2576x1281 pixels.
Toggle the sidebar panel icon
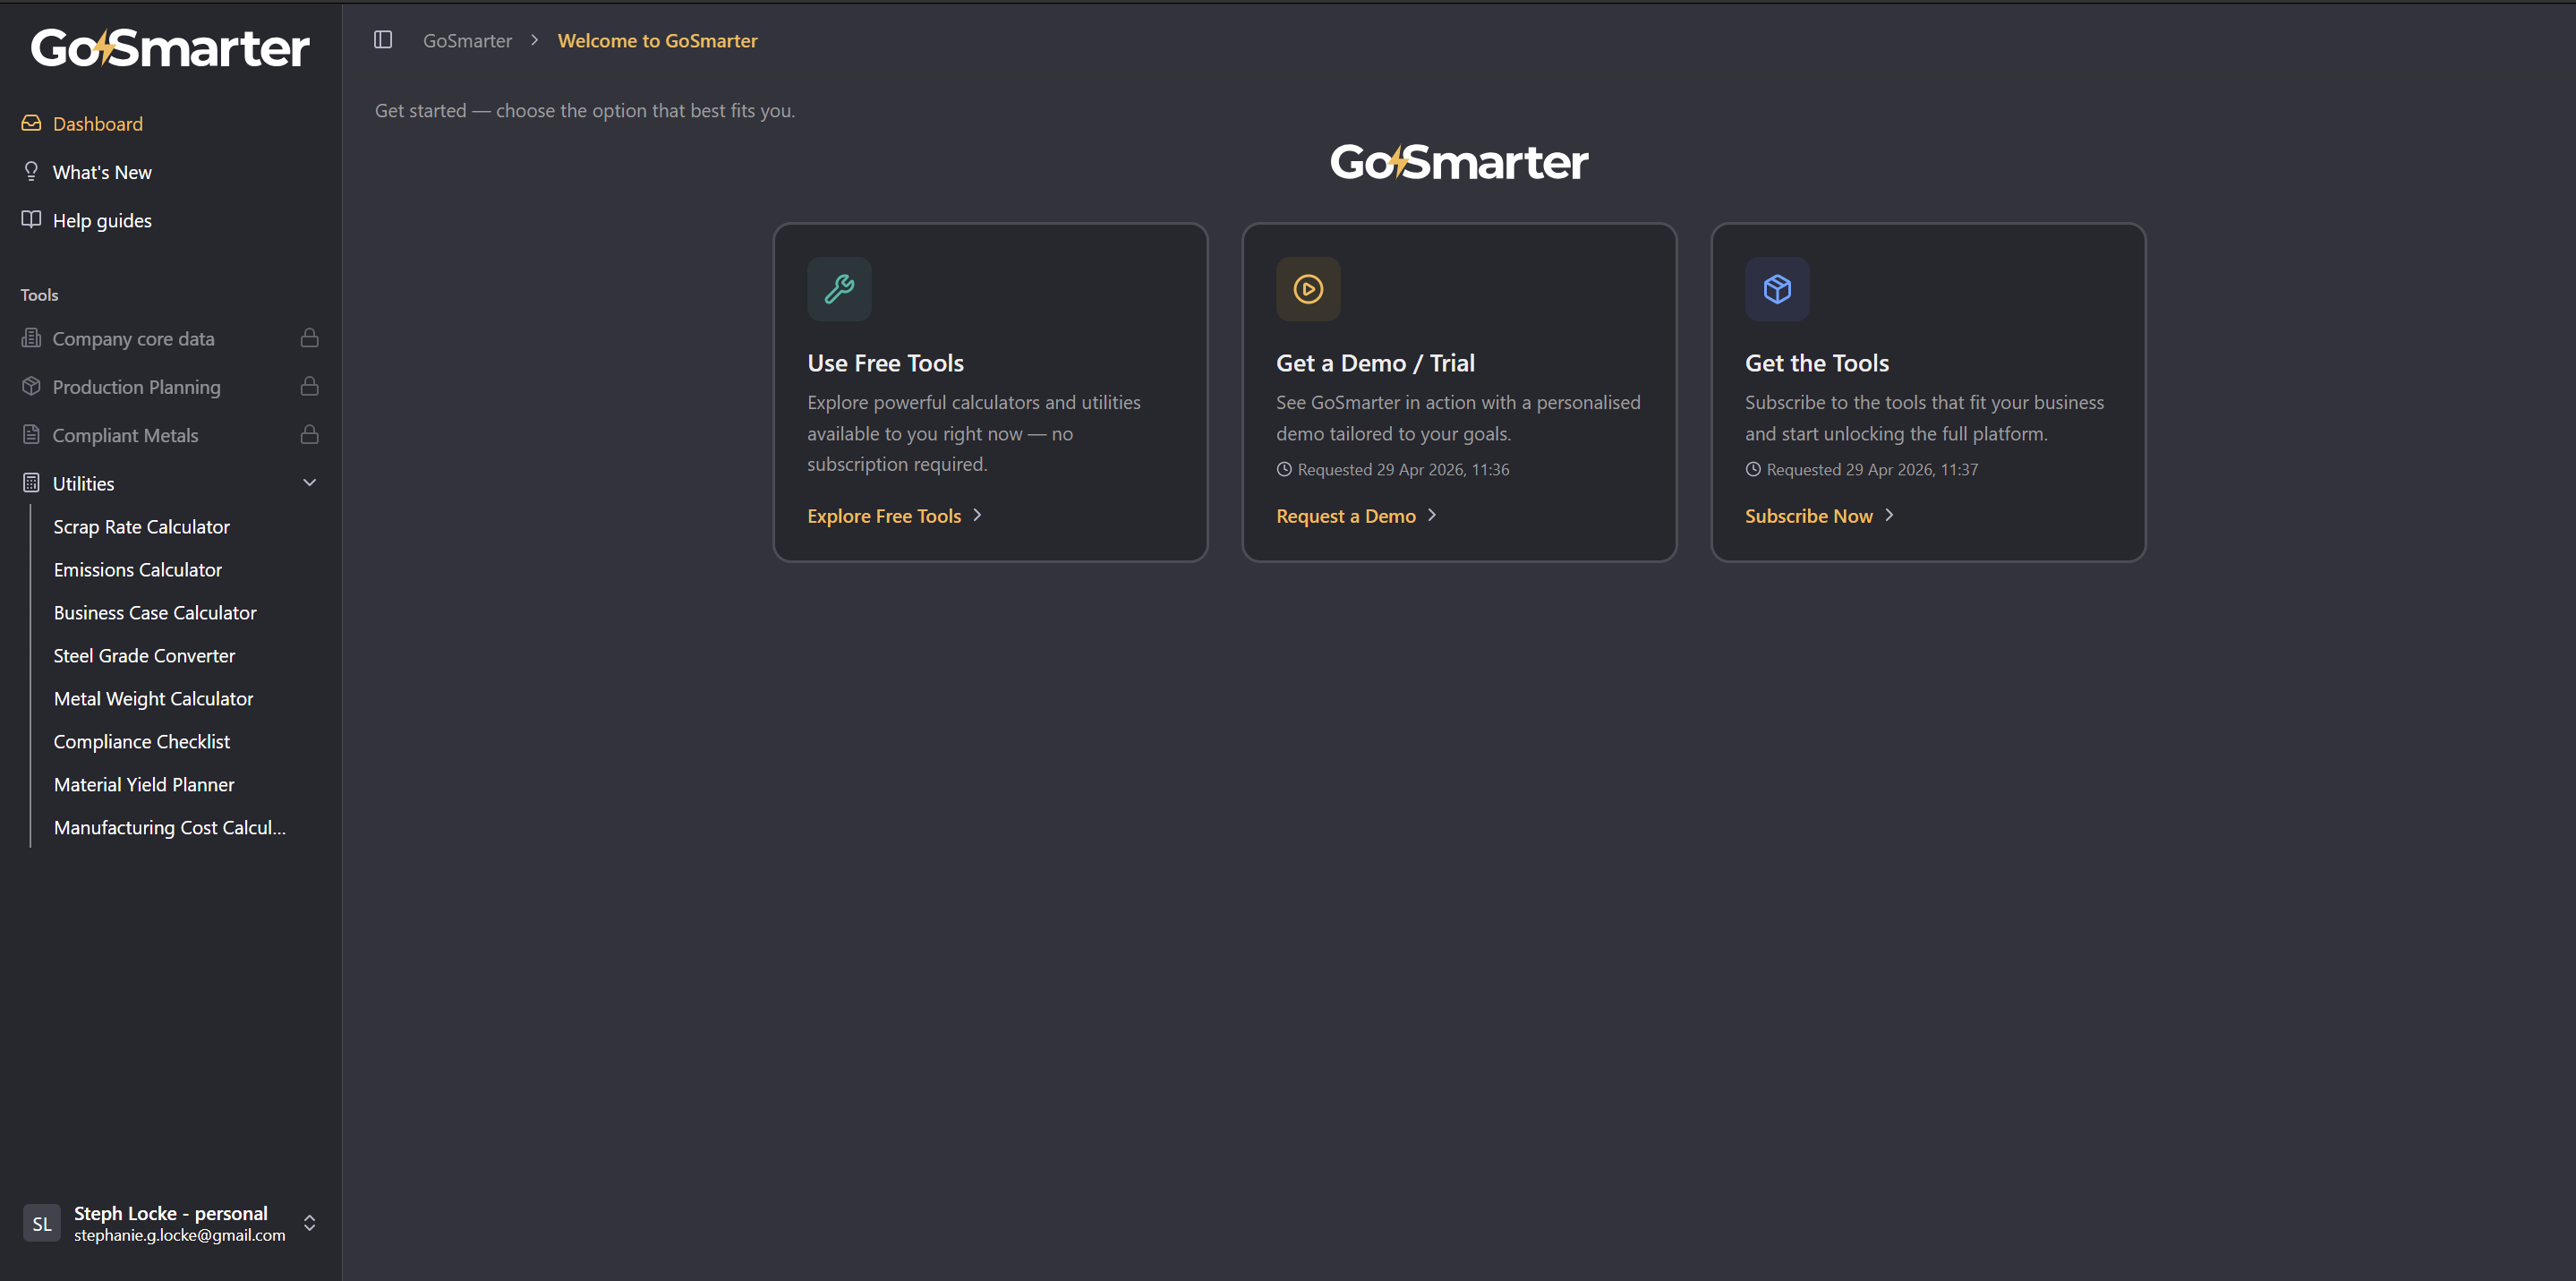pyautogui.click(x=383, y=40)
